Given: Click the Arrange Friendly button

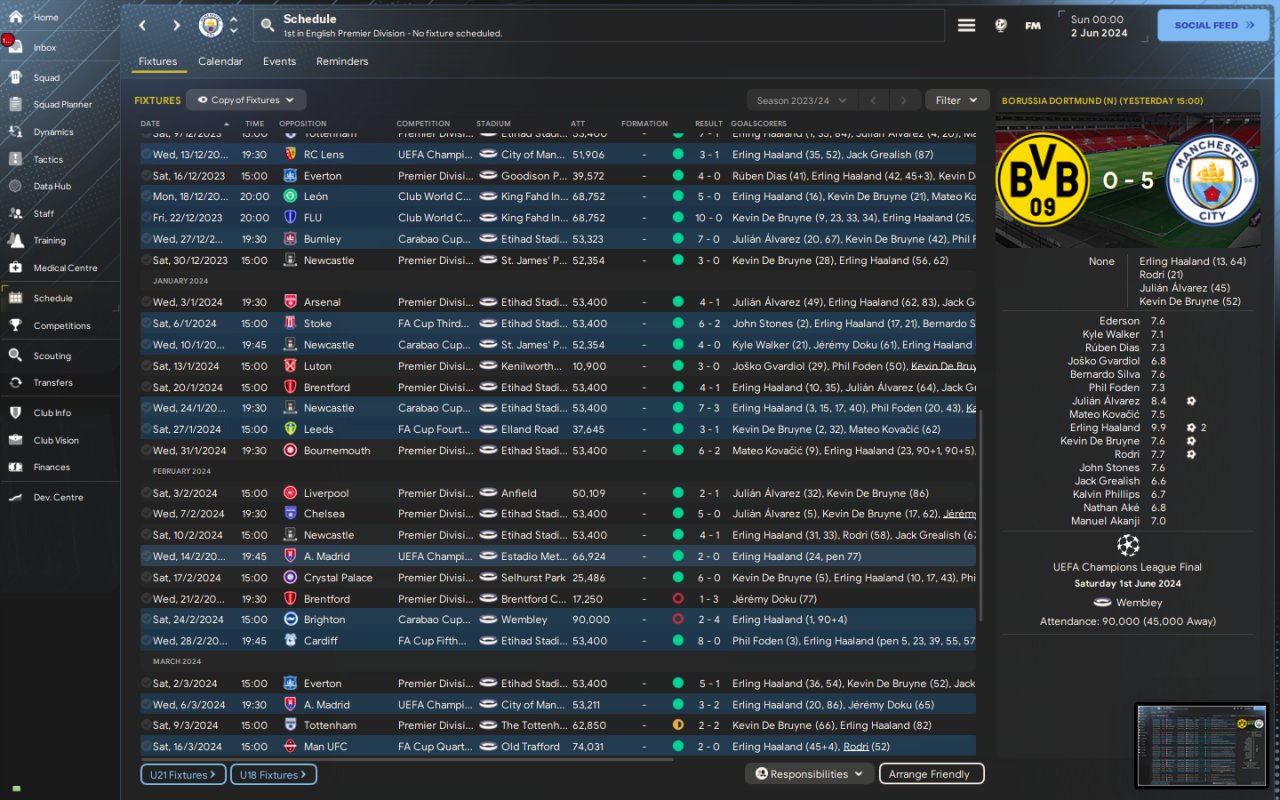Looking at the screenshot, I should tap(931, 774).
